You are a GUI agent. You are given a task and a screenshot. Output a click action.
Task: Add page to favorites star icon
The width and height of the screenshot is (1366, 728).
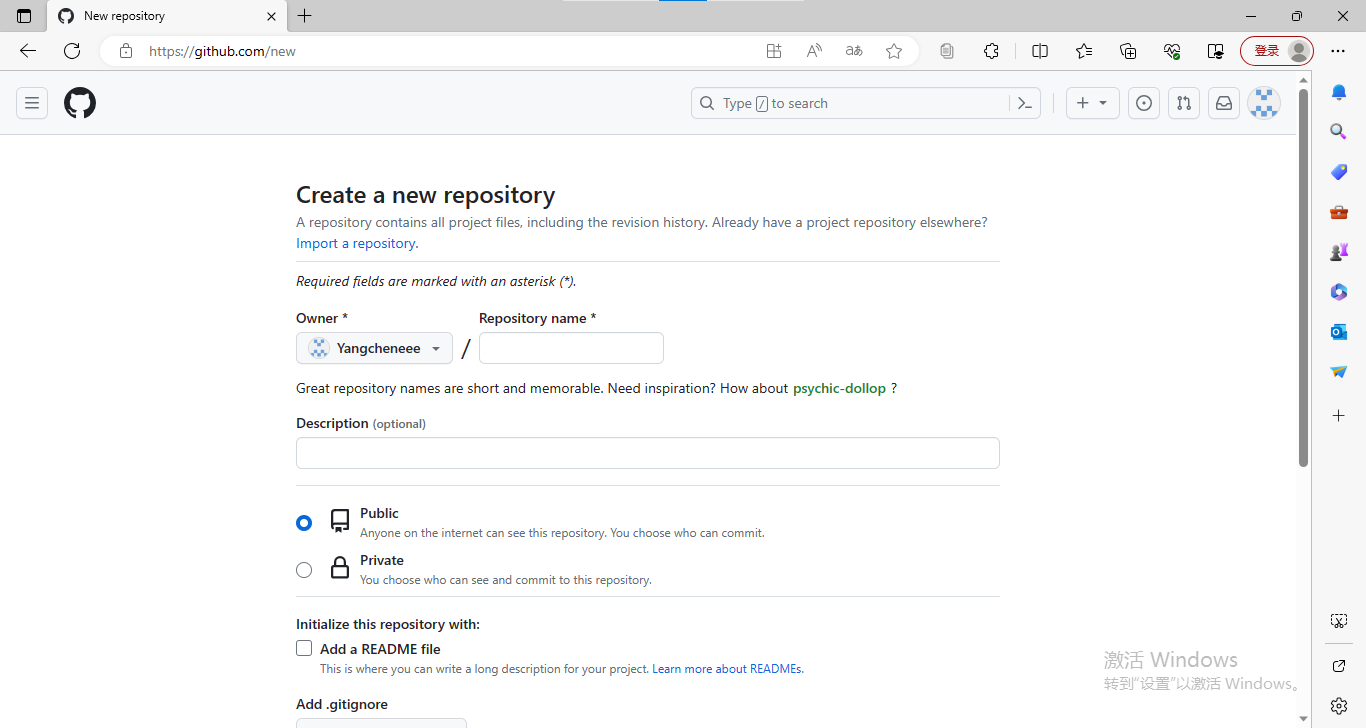[x=894, y=51]
